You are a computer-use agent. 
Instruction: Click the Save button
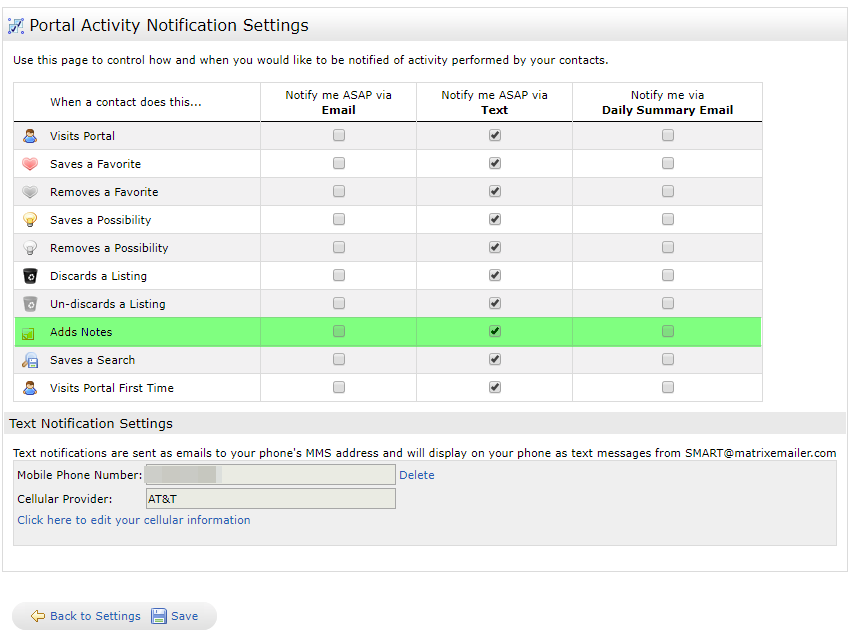coord(175,616)
